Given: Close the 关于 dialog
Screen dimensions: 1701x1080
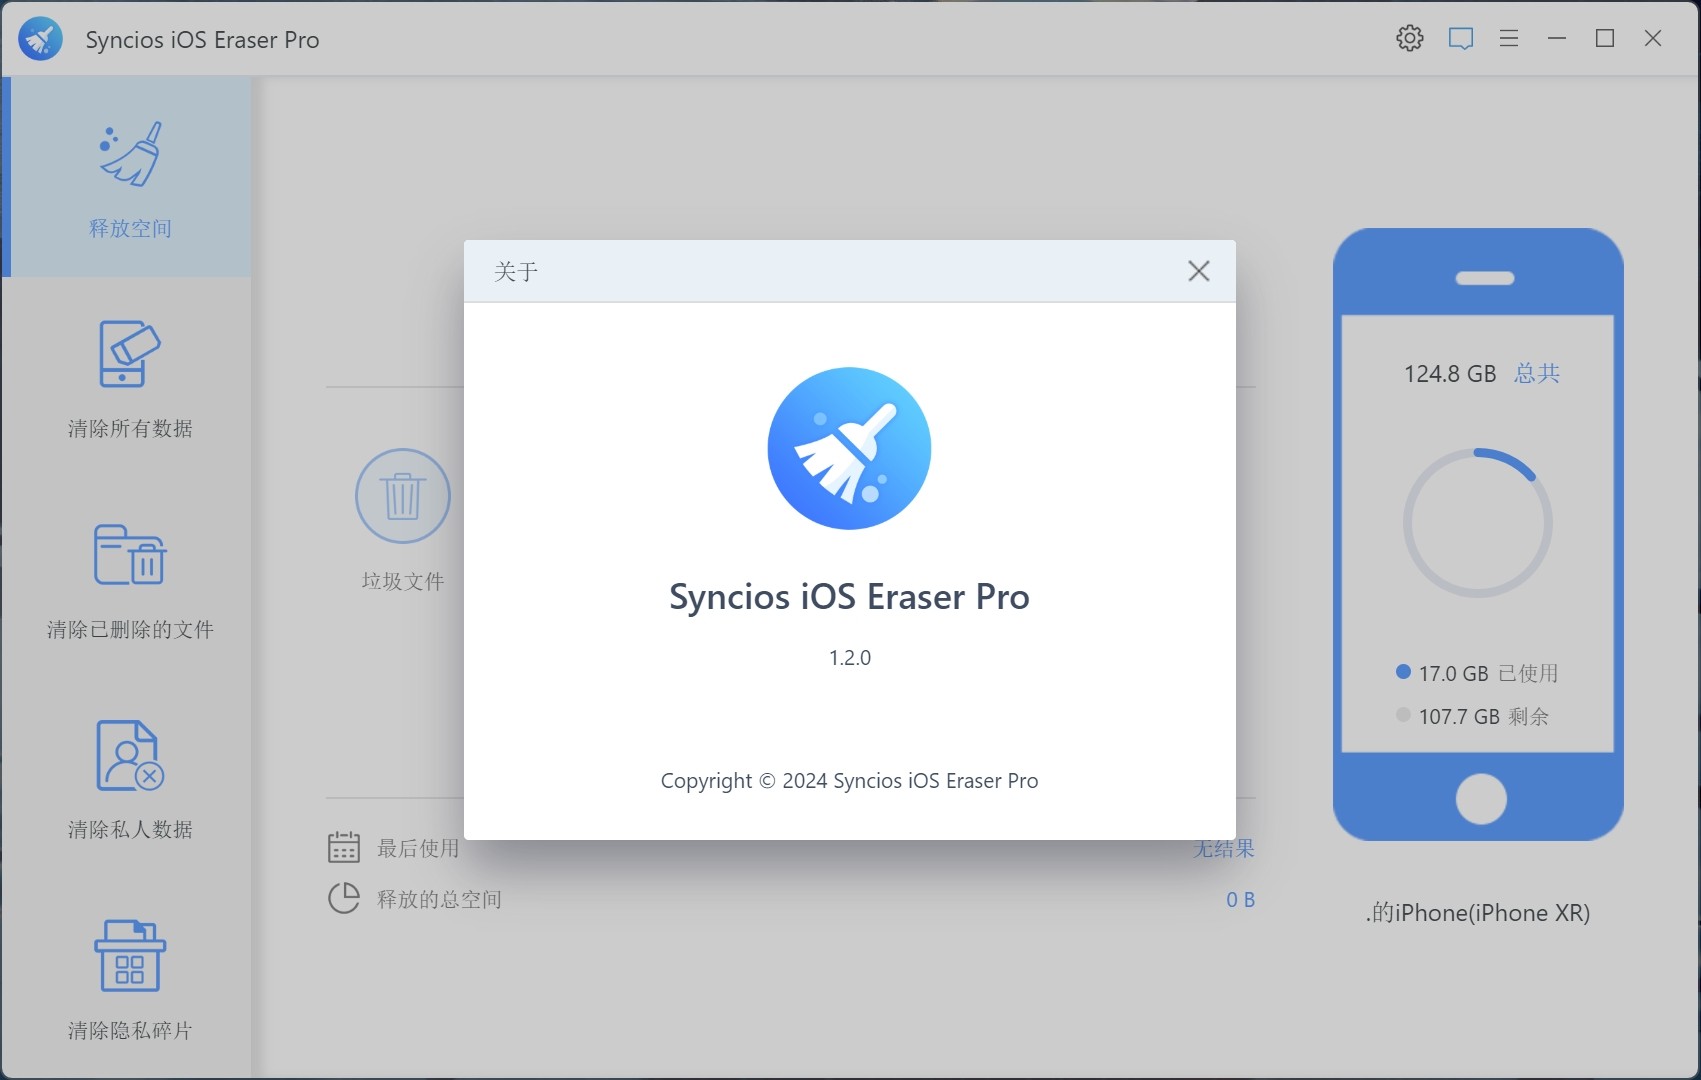Looking at the screenshot, I should click(1198, 271).
